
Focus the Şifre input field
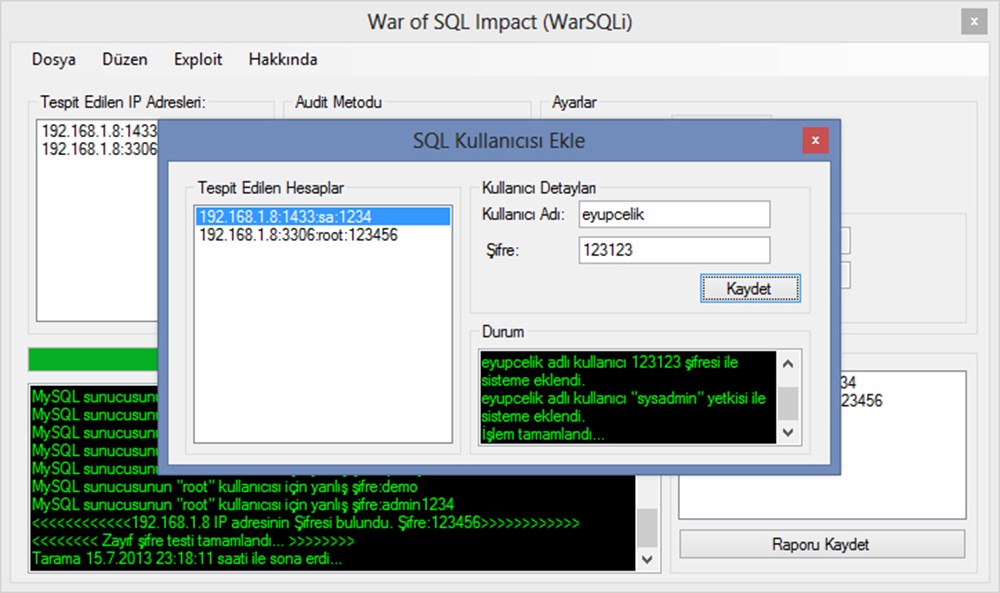[x=674, y=250]
